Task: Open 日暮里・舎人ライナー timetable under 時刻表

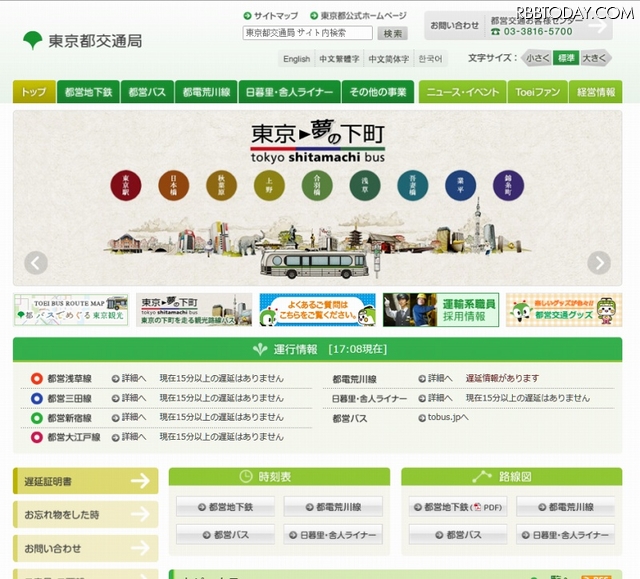Action: (333, 535)
